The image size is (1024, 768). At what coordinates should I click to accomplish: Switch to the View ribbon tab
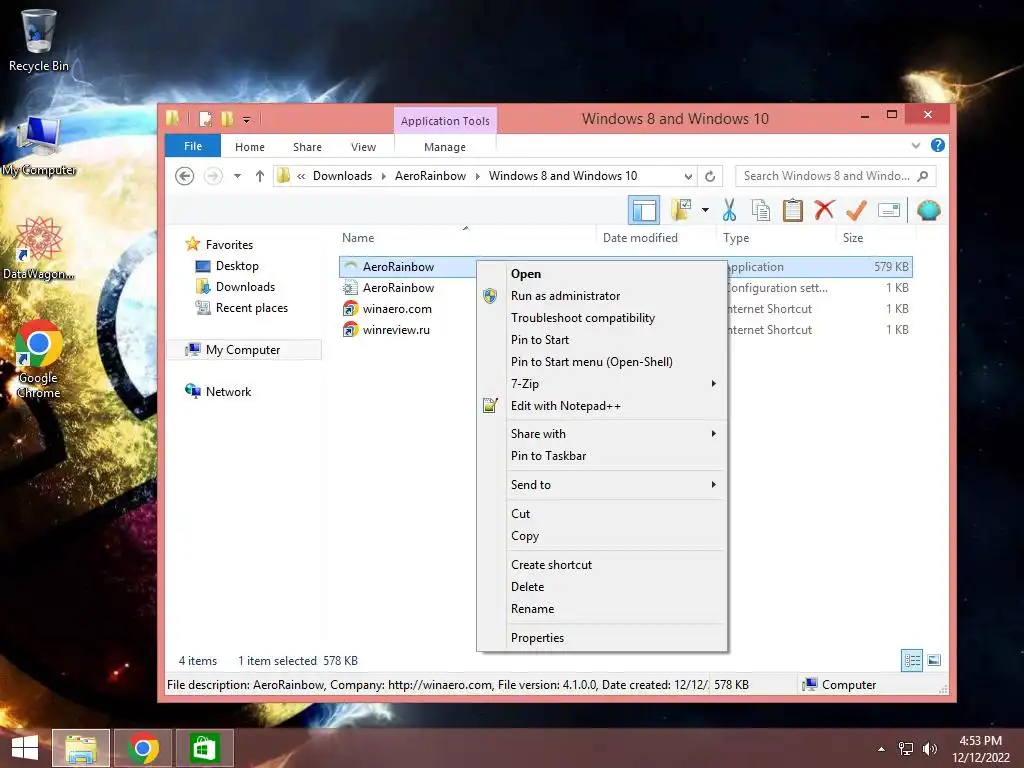pos(363,147)
